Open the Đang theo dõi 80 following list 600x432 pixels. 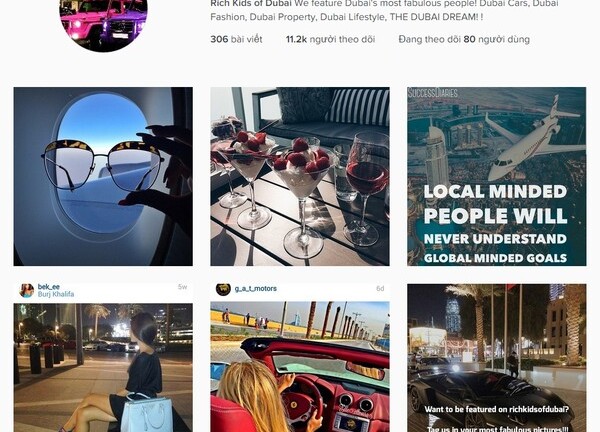[x=464, y=39]
